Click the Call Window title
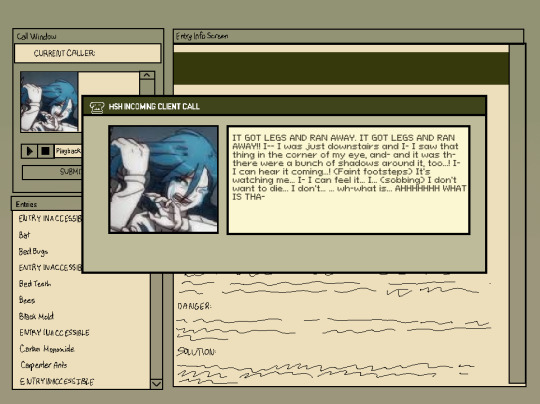 tap(37, 37)
